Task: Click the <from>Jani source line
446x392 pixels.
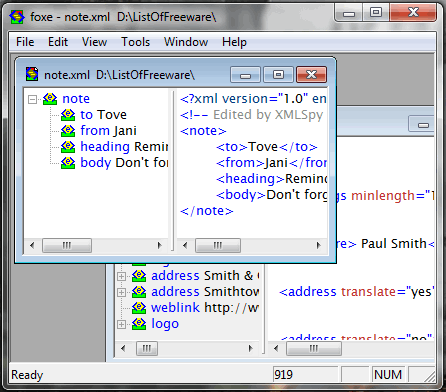Action: [x=271, y=163]
